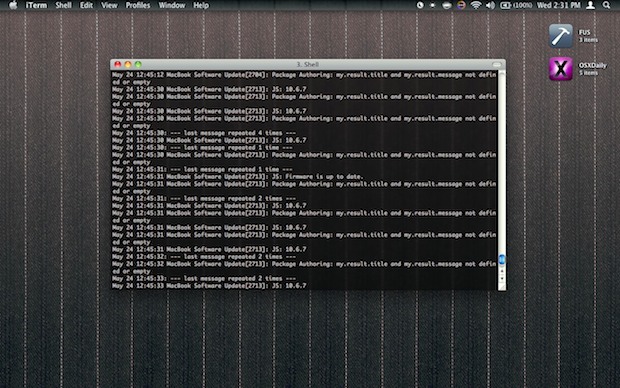Click the 3. Shell window title
Screen dimensions: 620x388
[x=308, y=64]
